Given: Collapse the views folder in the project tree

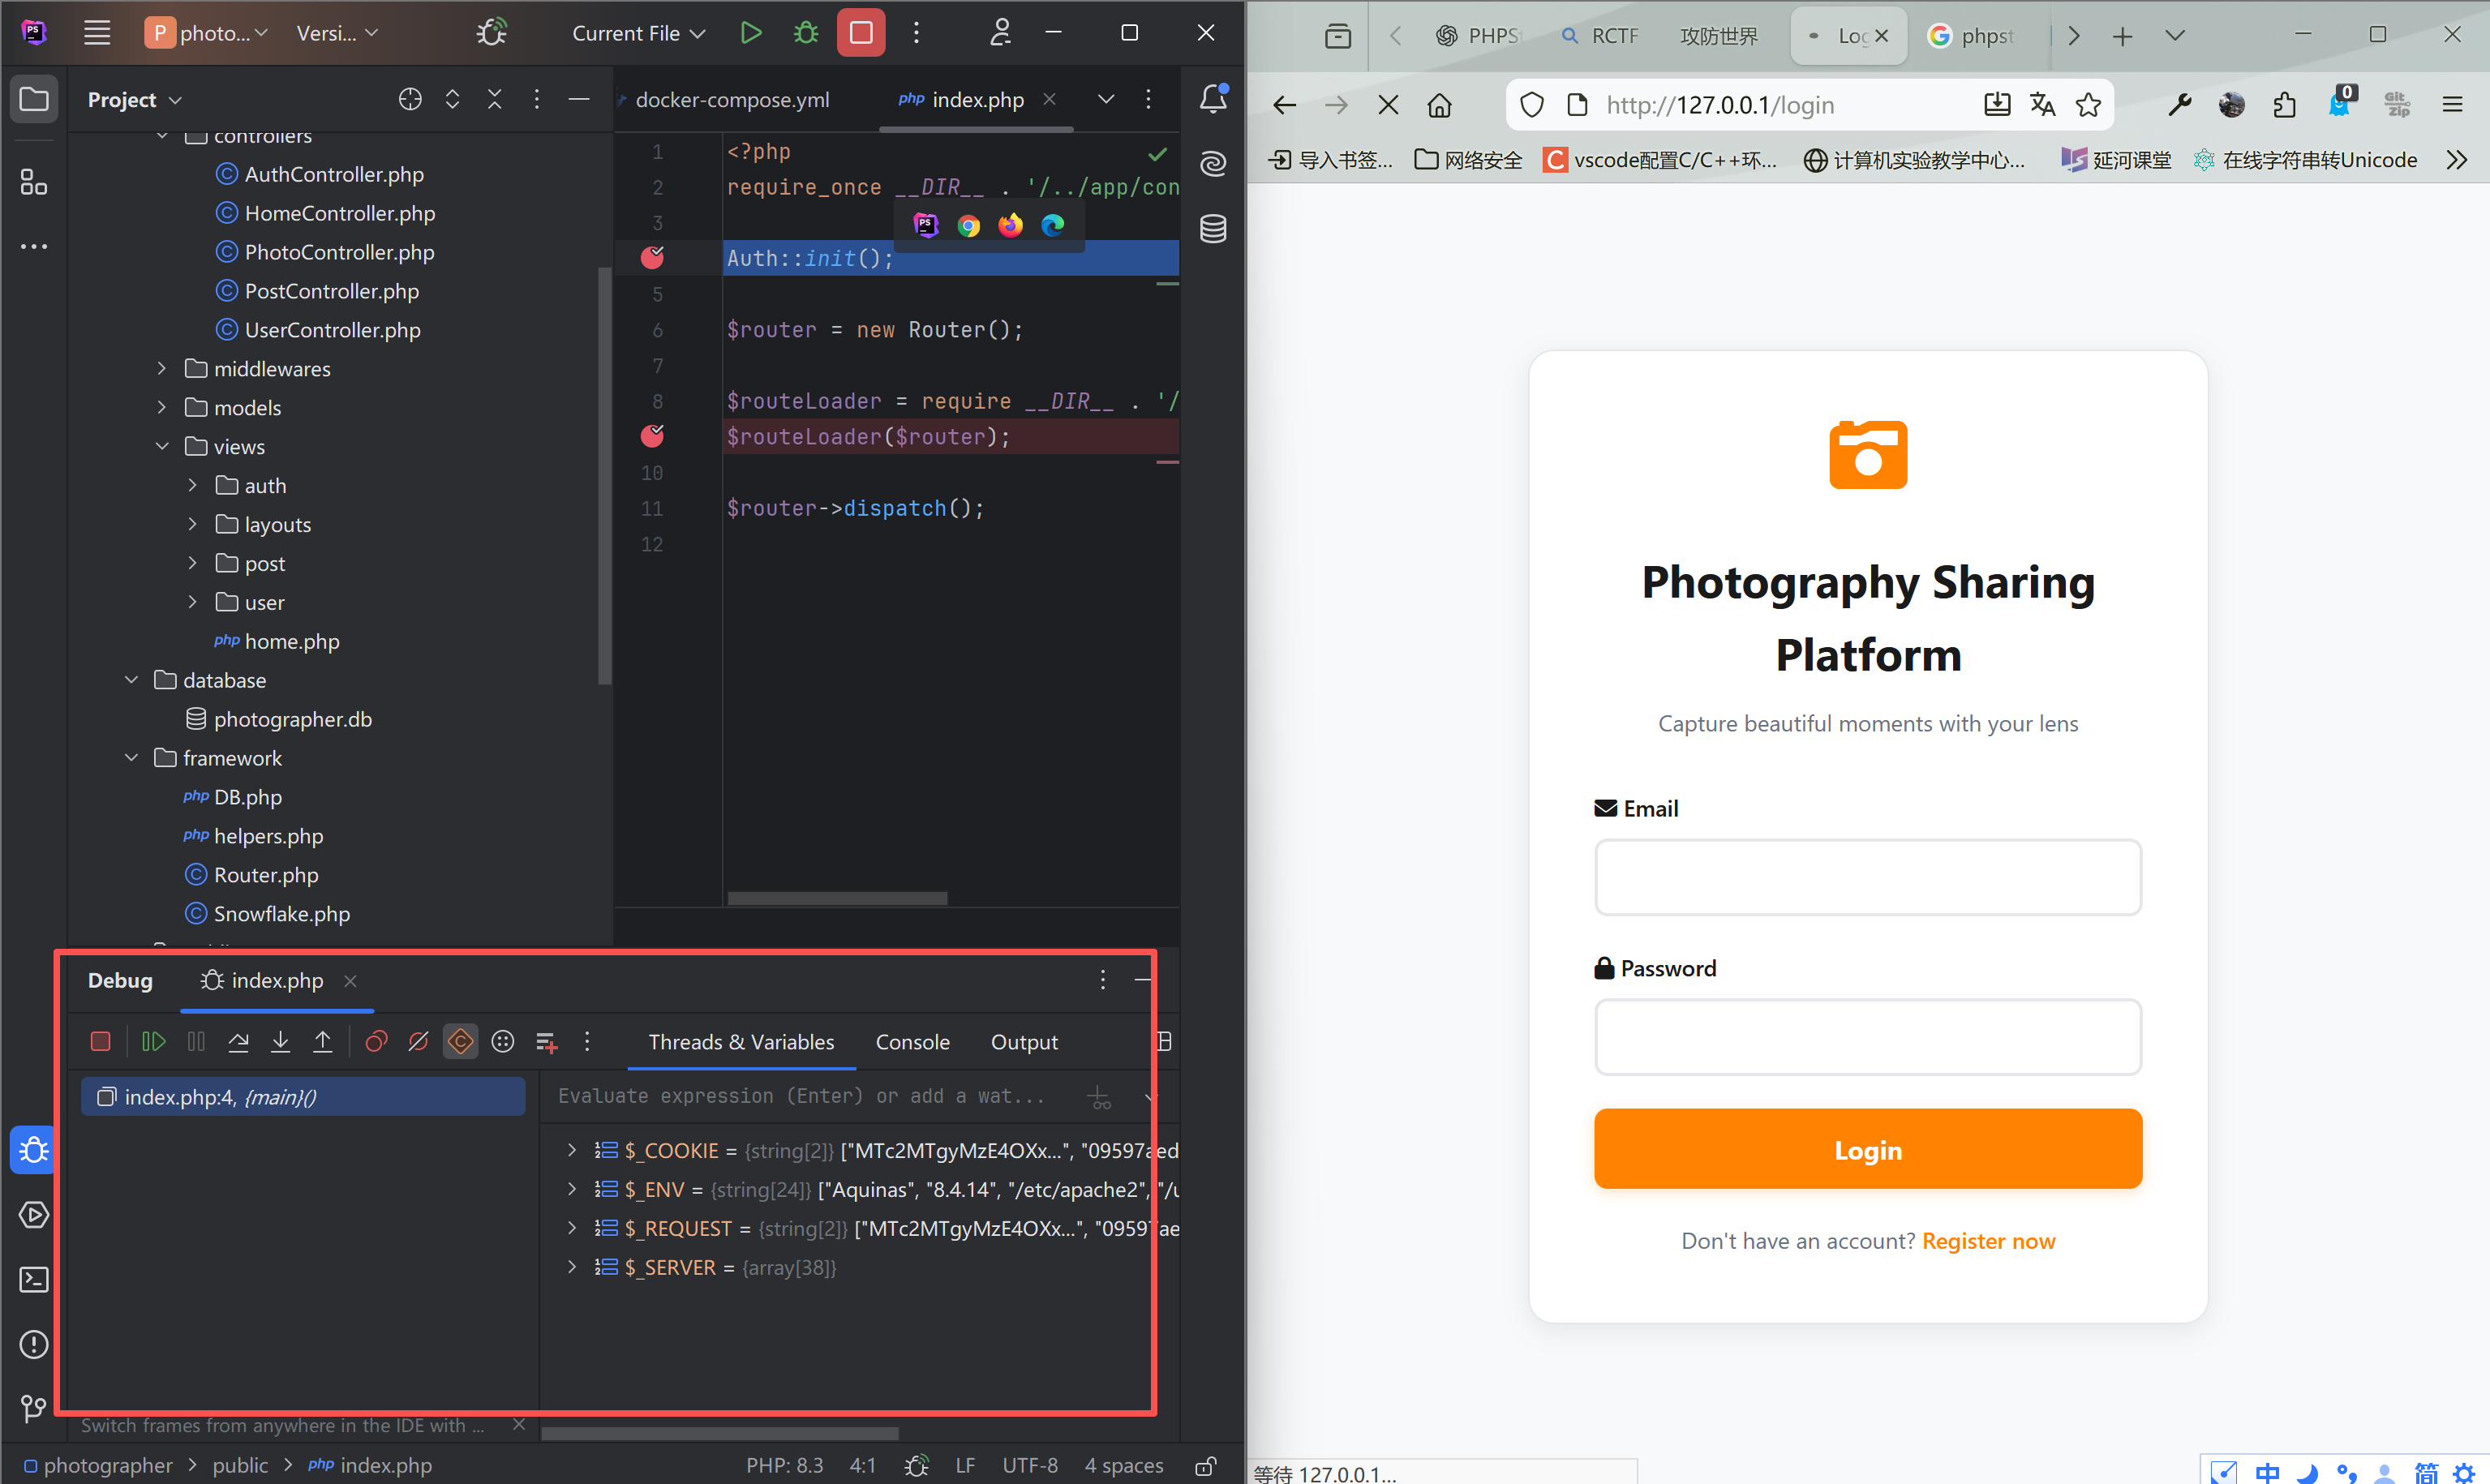Looking at the screenshot, I should click(162, 446).
